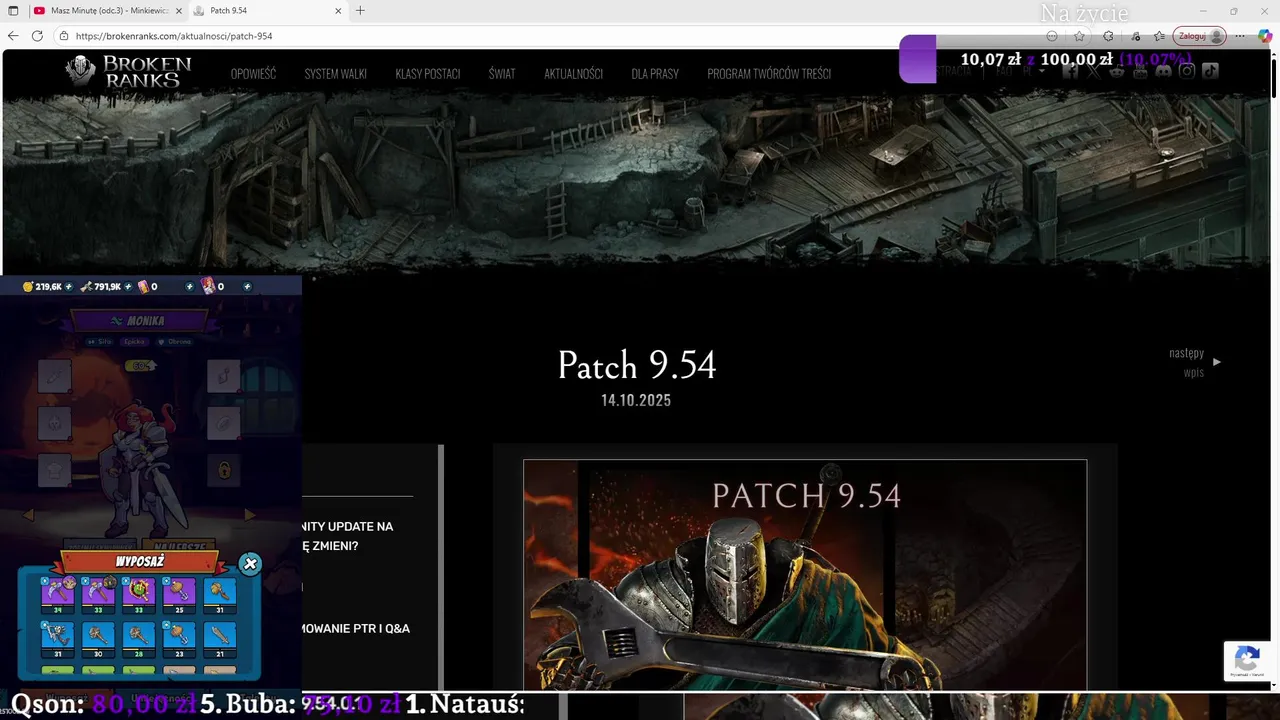
Task: Open the tab actions menu icon
Action: pyautogui.click(x=13, y=11)
